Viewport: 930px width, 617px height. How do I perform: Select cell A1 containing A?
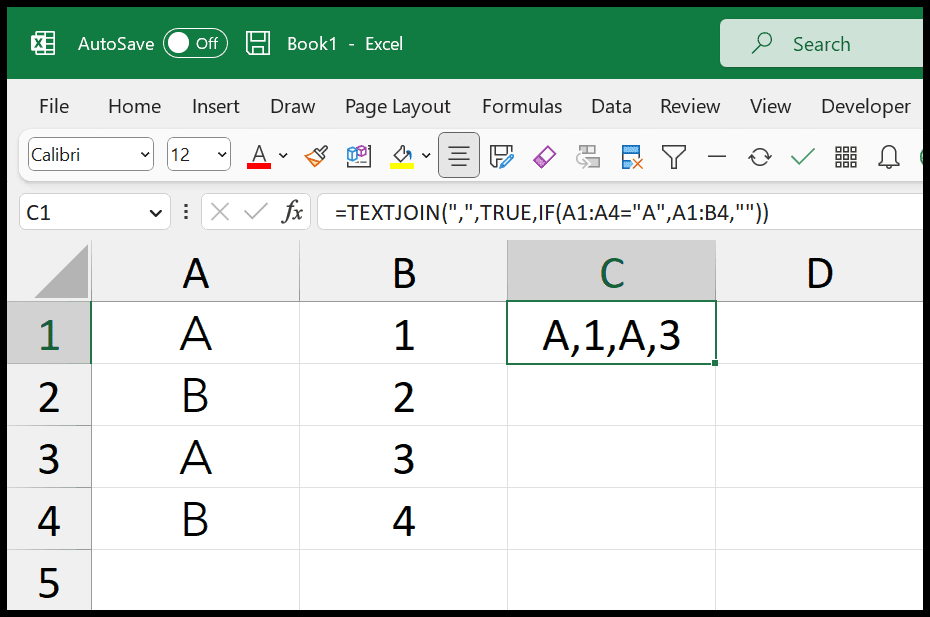[196, 333]
